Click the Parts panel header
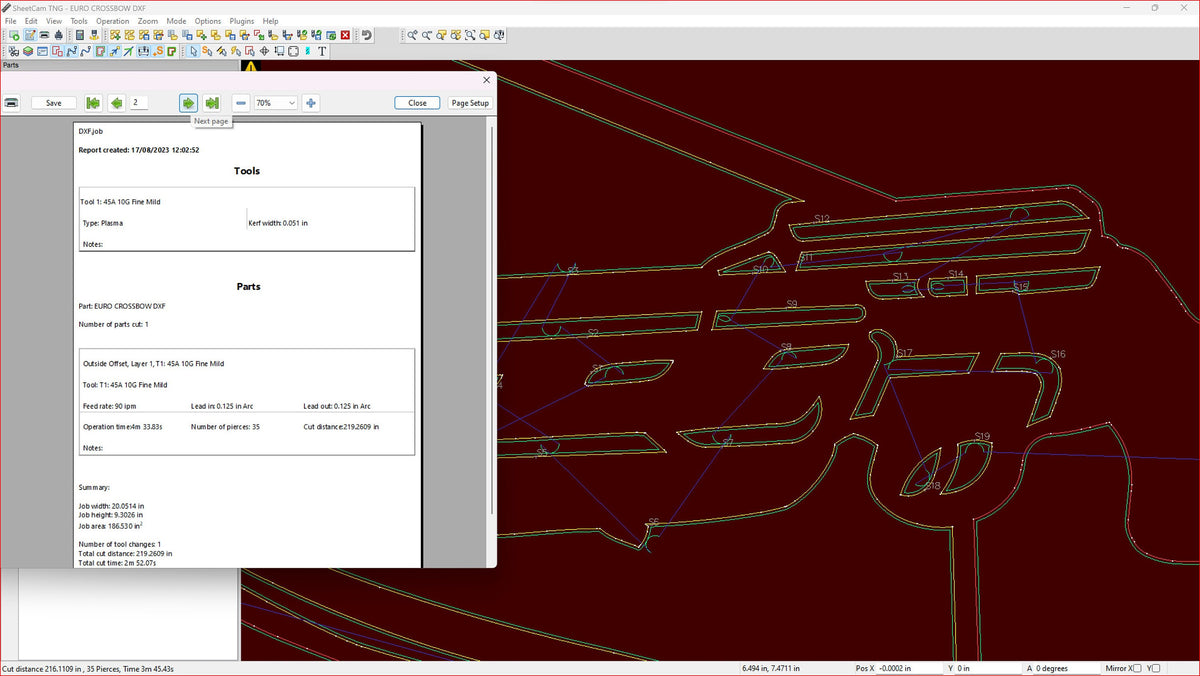Image resolution: width=1200 pixels, height=676 pixels. [119, 65]
